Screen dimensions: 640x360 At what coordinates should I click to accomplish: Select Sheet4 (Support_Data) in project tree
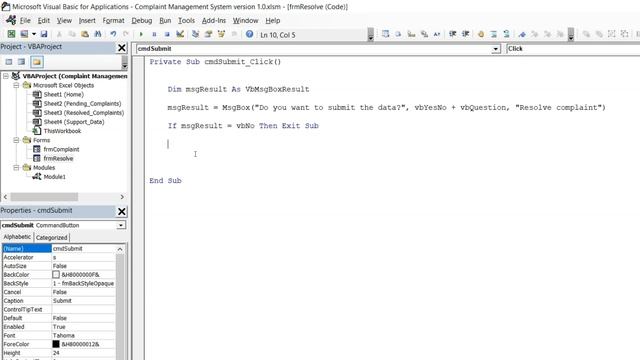73,122
